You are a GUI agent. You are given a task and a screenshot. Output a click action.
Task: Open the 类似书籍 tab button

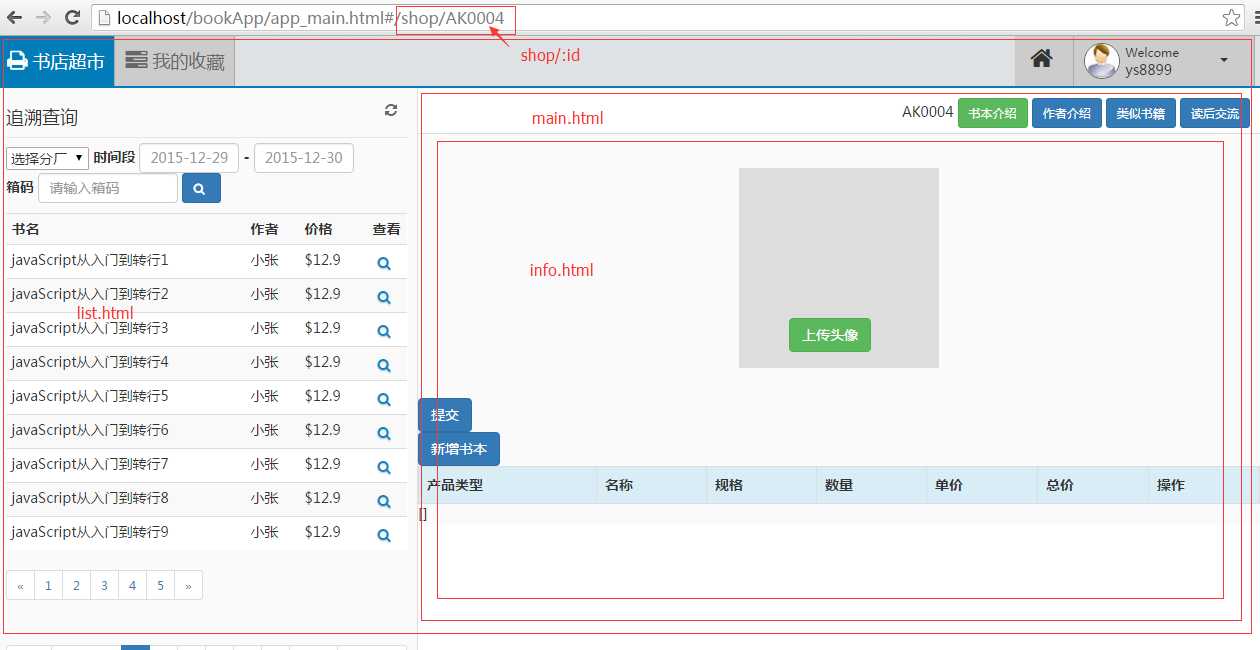(x=1141, y=113)
